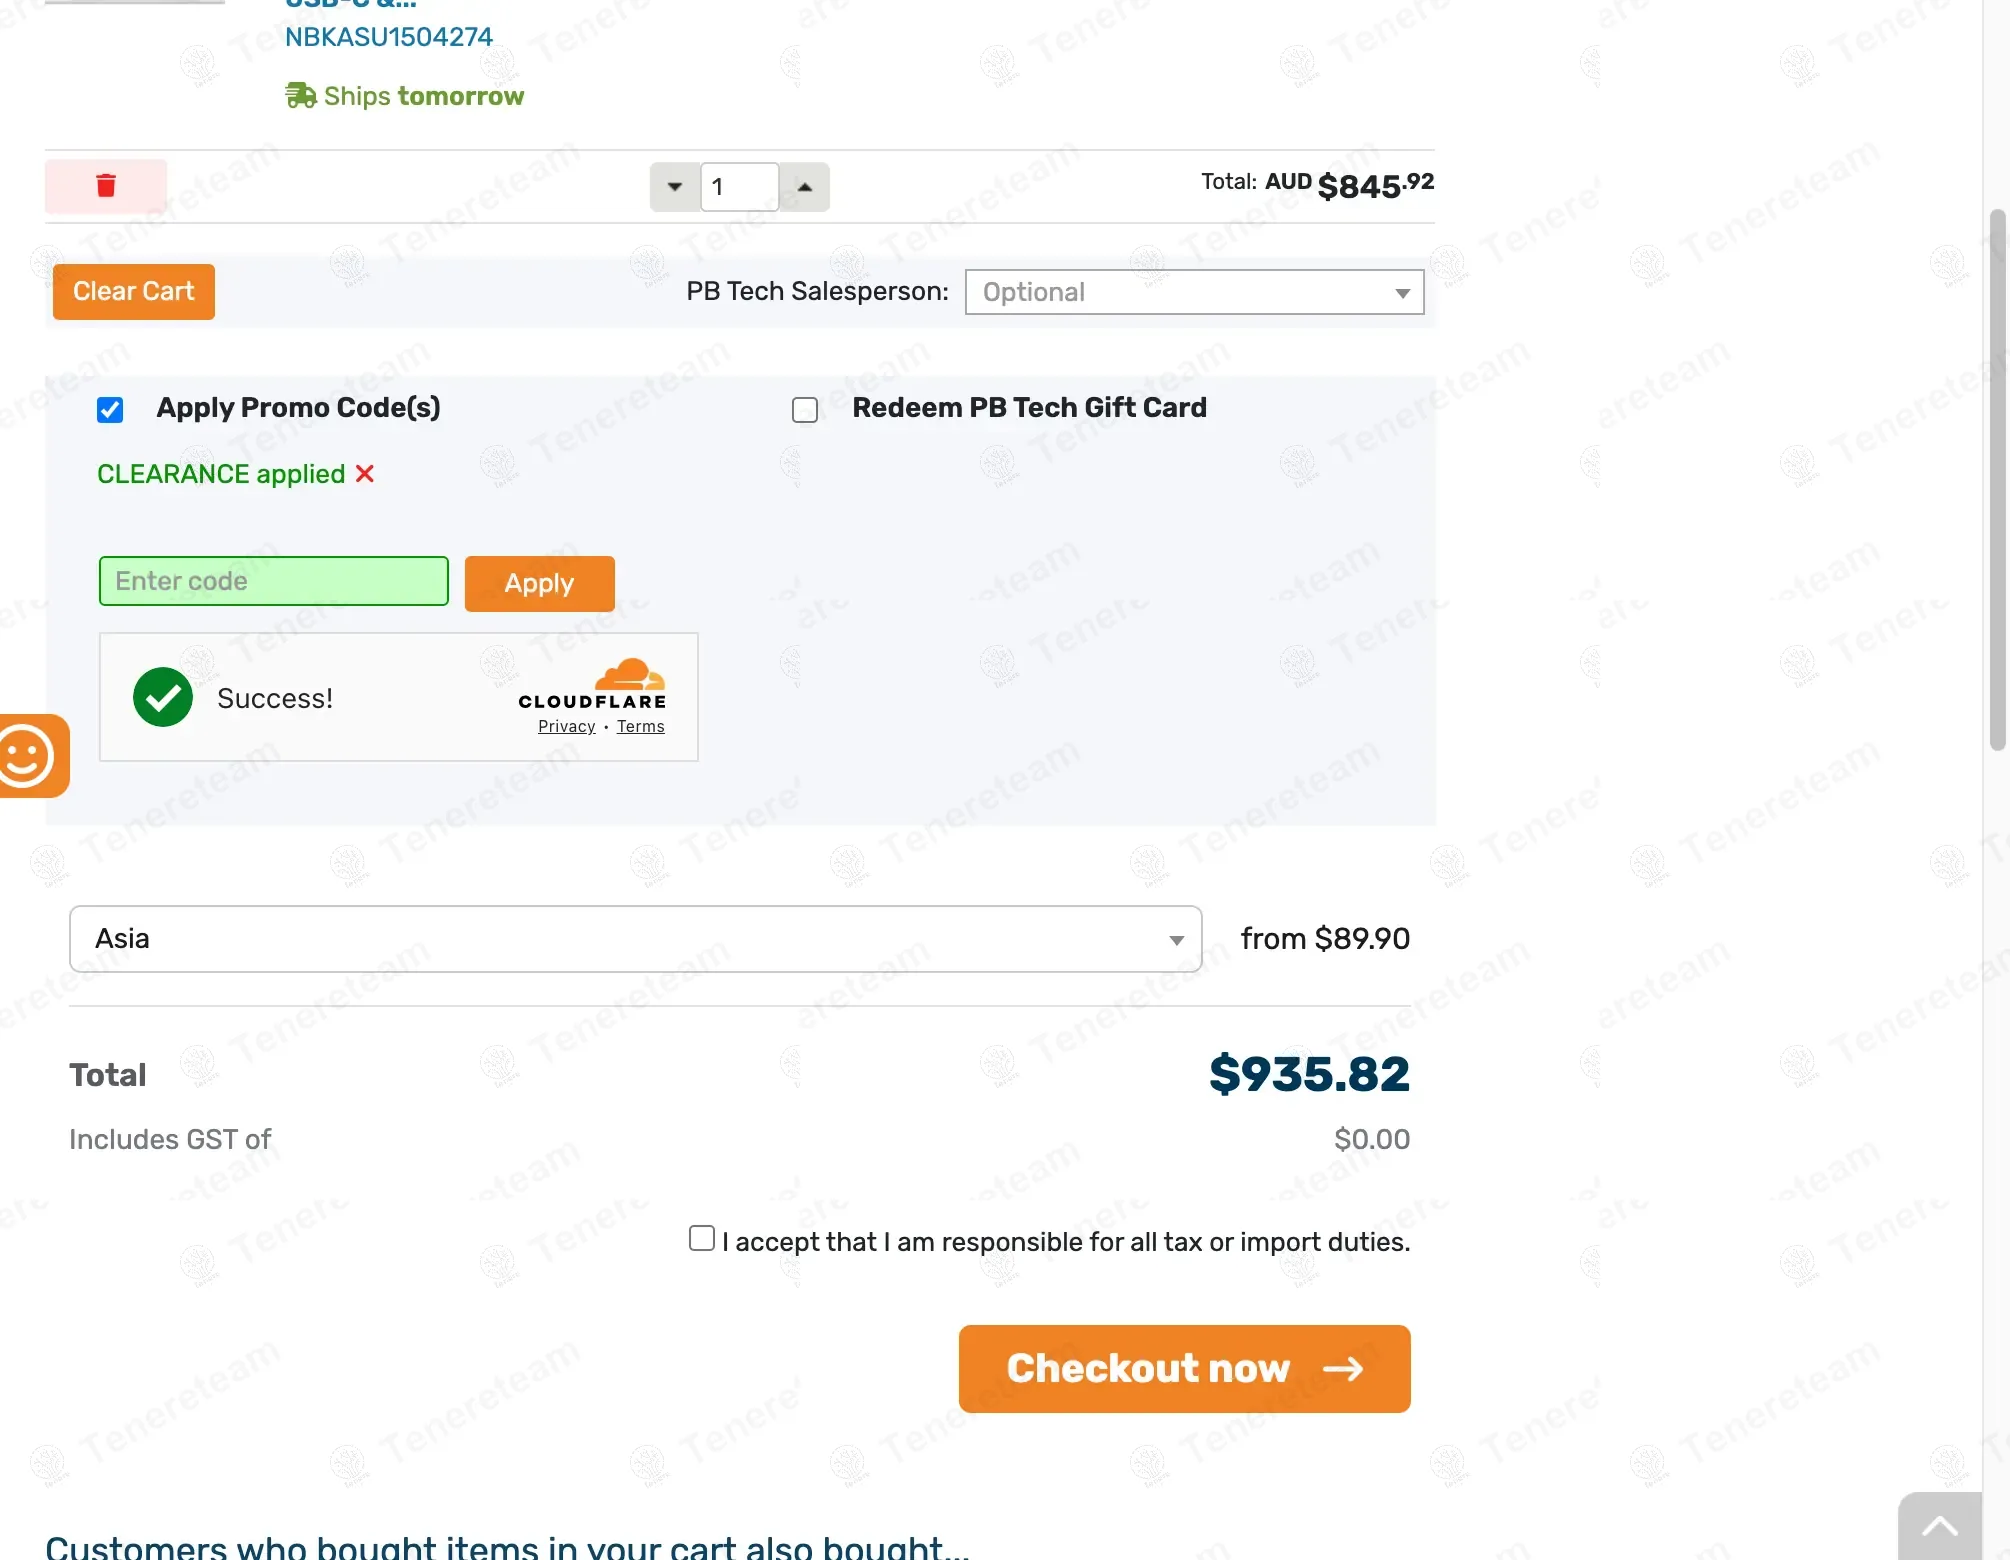Focus the Enter code input field
This screenshot has width=2010, height=1560.
273,581
